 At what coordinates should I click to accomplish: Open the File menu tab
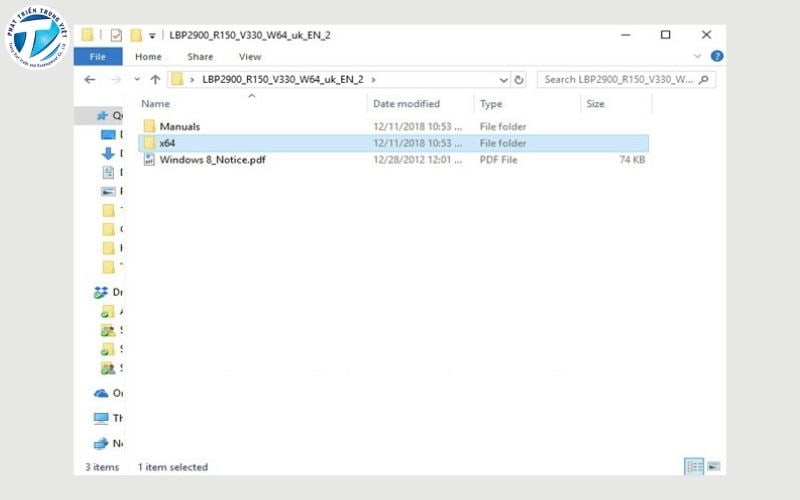click(98, 57)
